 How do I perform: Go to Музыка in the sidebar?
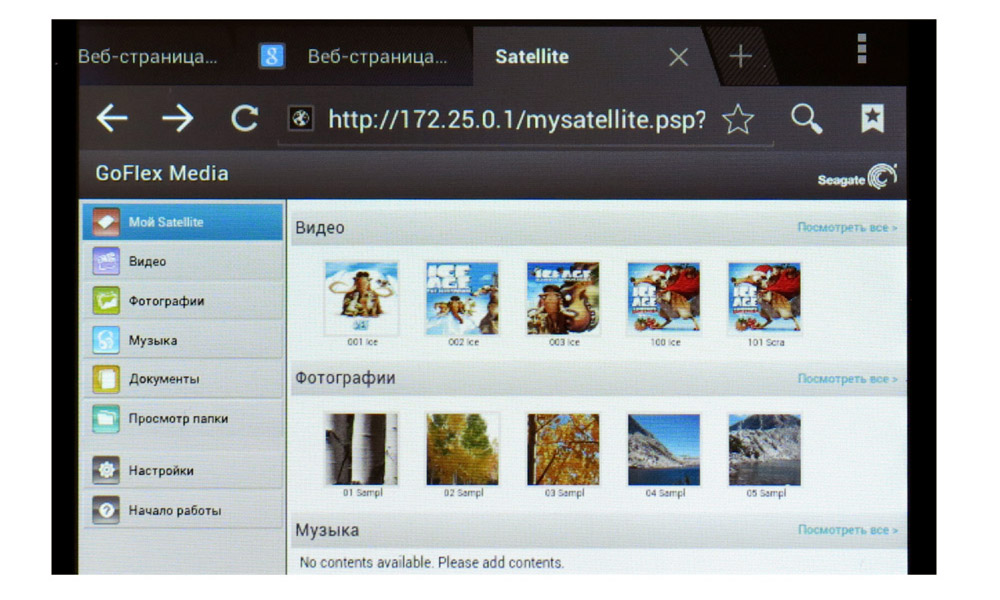182,341
